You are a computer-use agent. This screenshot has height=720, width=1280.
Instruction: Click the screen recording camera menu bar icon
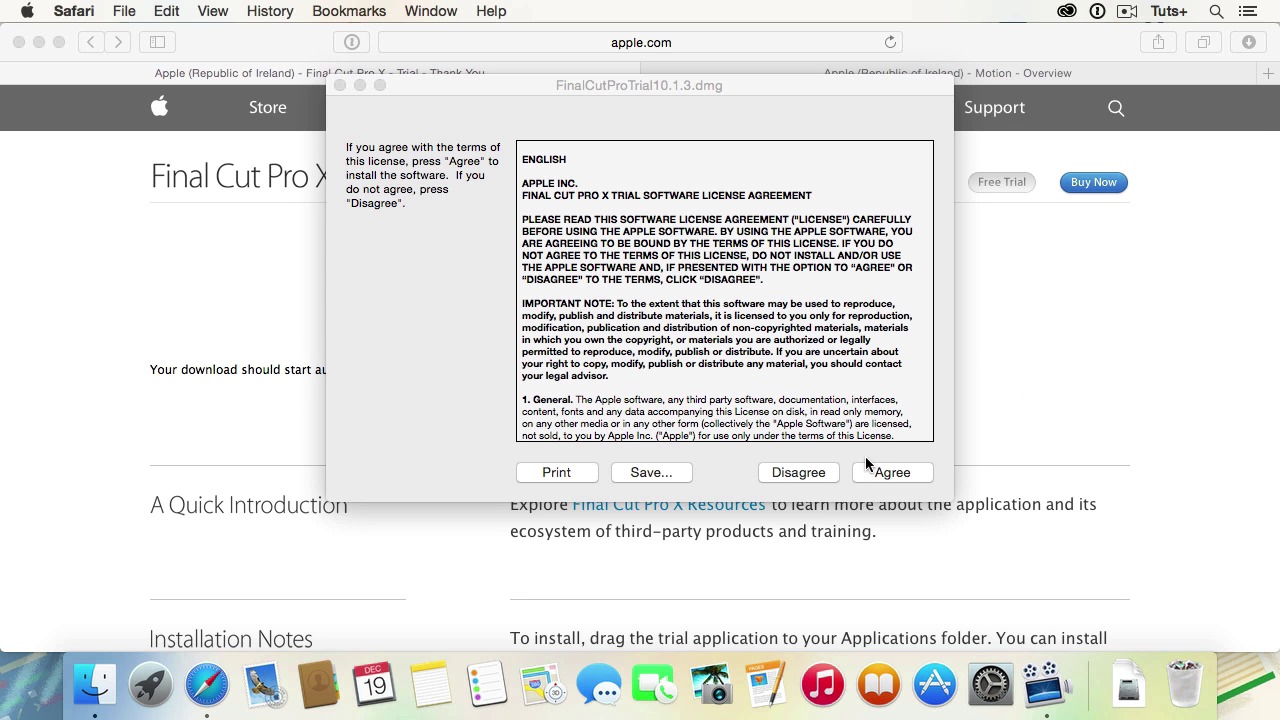tap(1127, 11)
